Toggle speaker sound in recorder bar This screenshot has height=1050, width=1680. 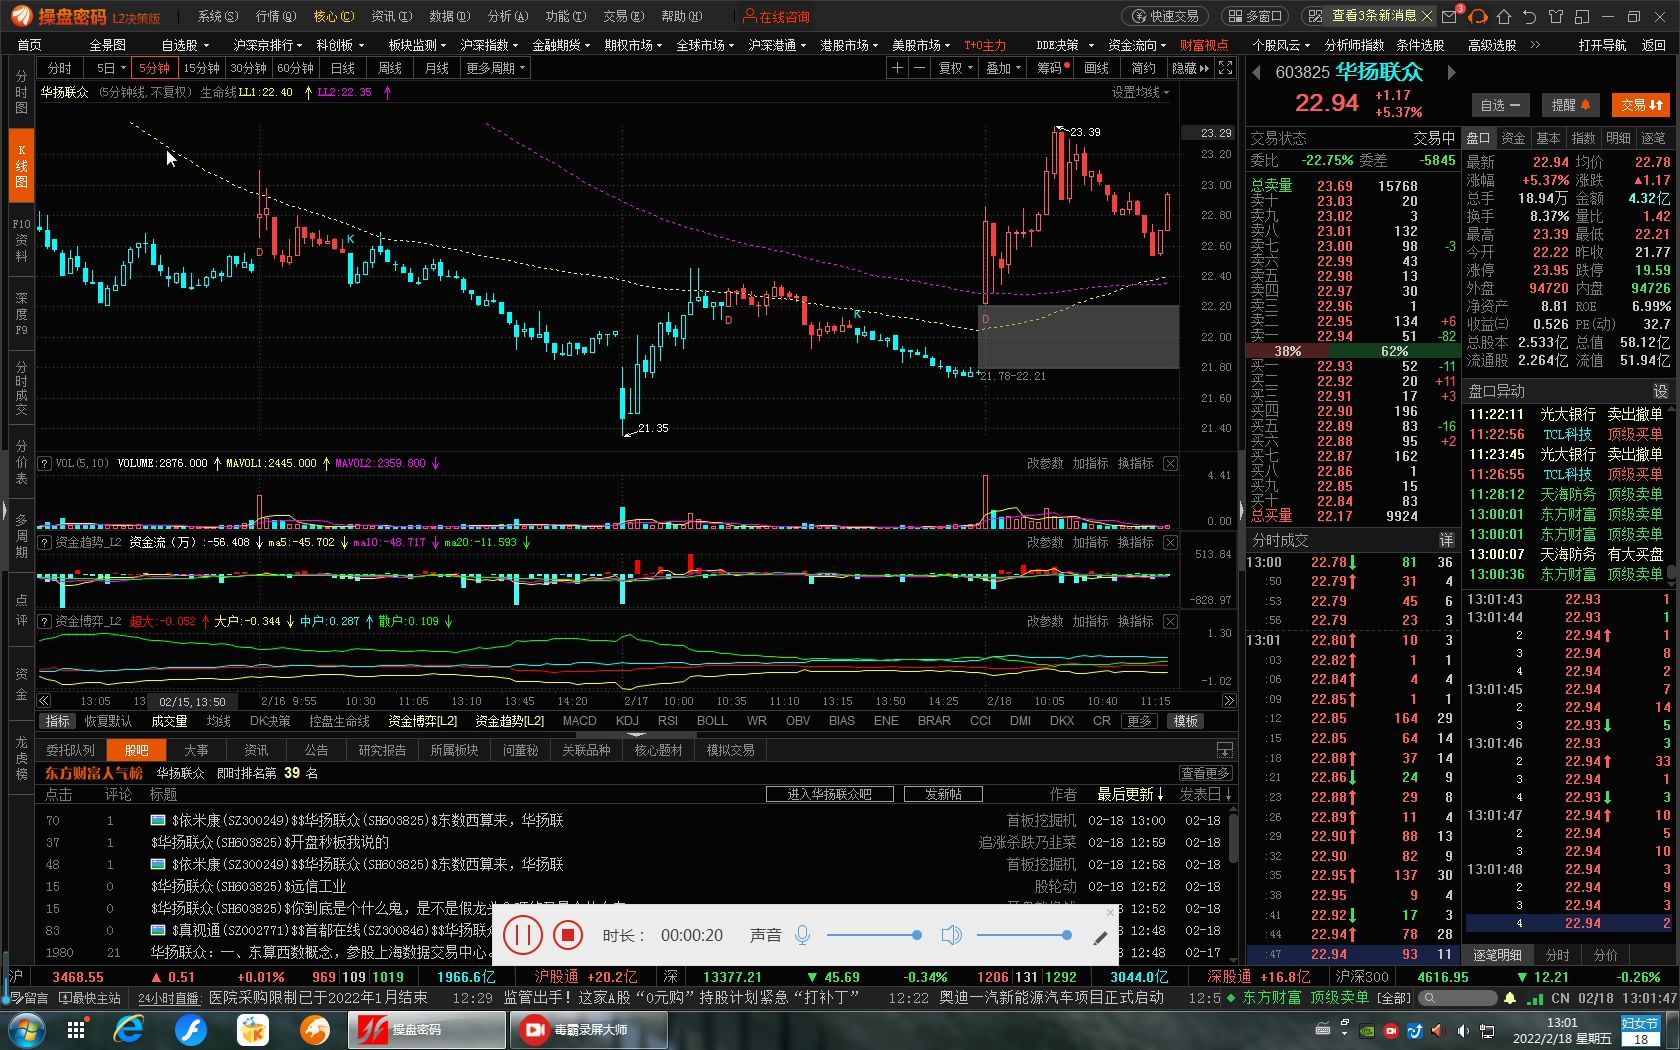(x=951, y=935)
